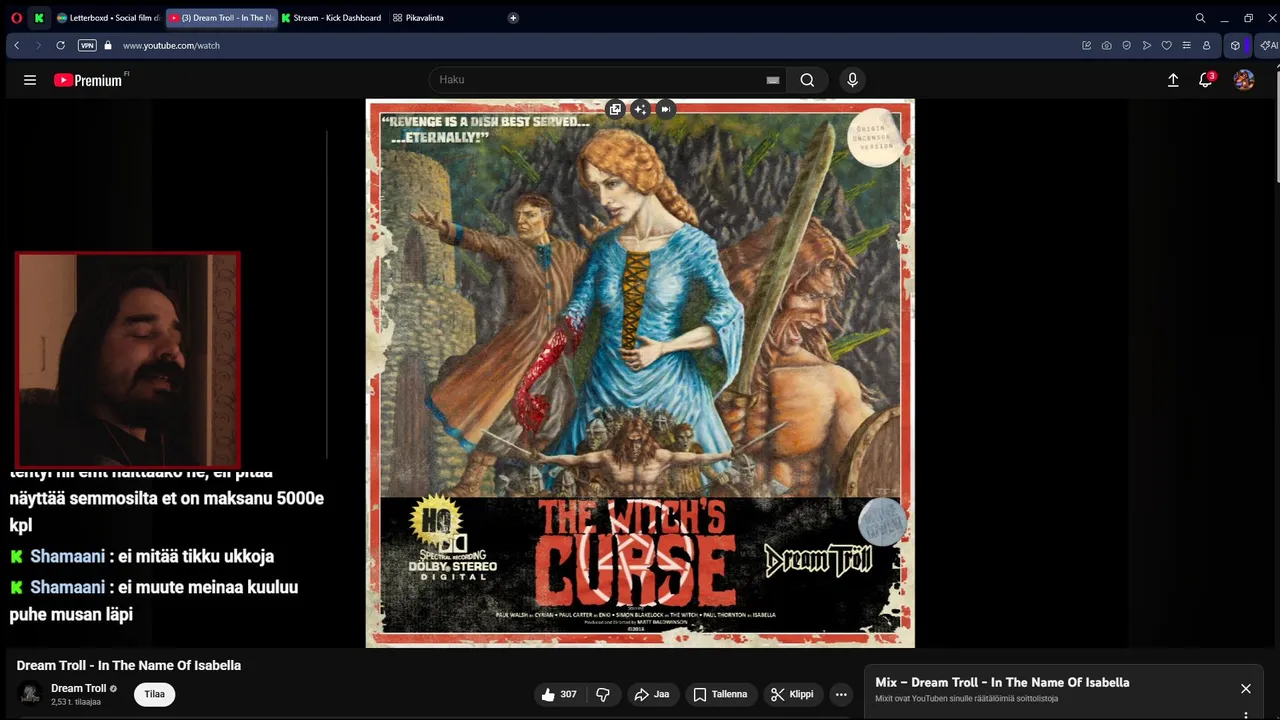Open the YouTube hamburger guide menu
Screen dimensions: 1280x720
point(30,80)
